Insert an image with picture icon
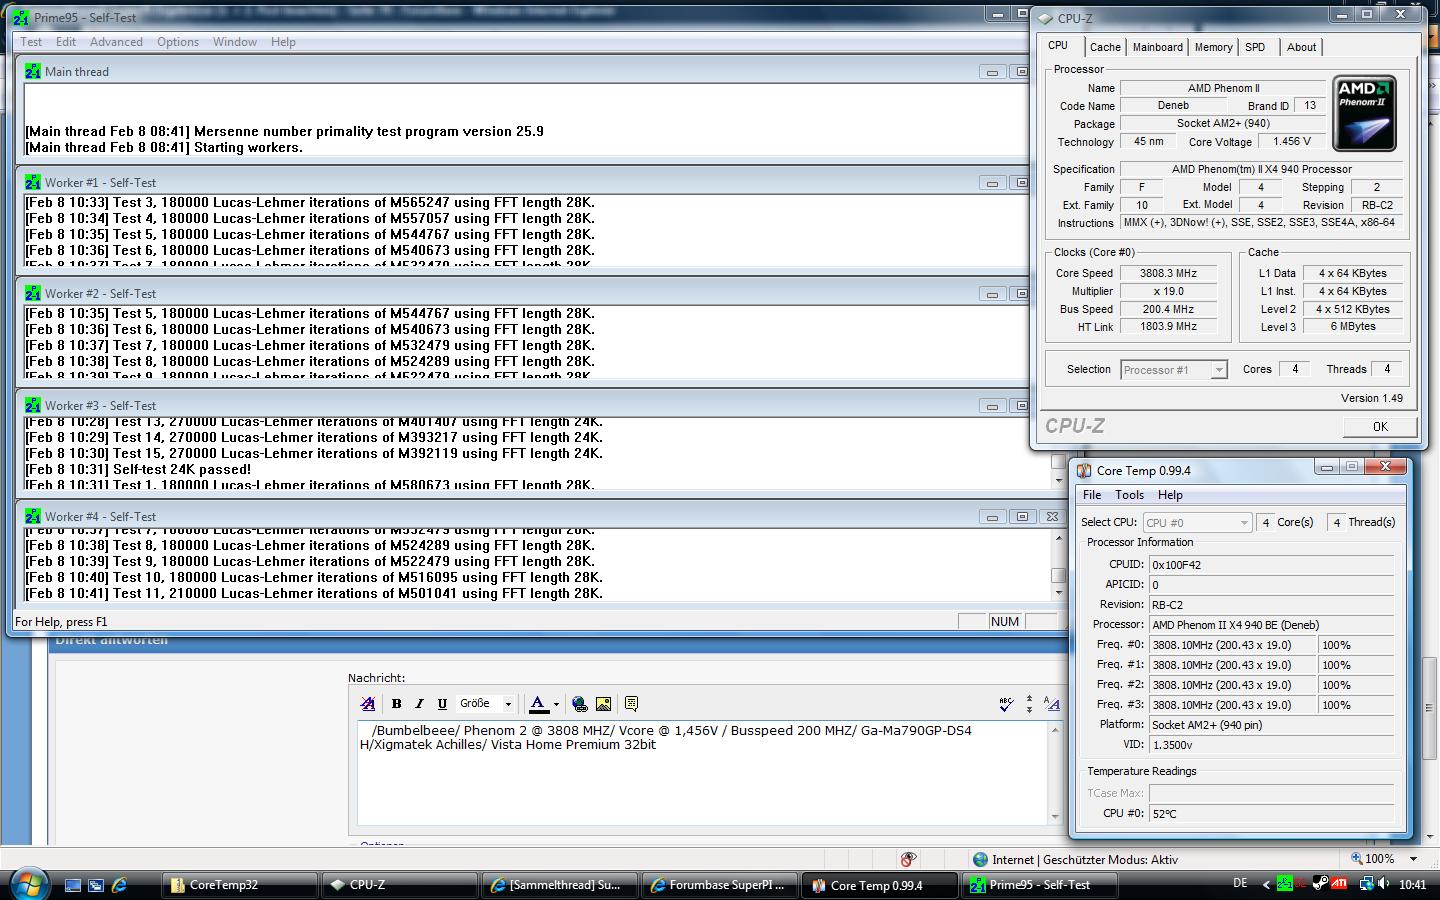Image resolution: width=1440 pixels, height=900 pixels. [x=603, y=704]
